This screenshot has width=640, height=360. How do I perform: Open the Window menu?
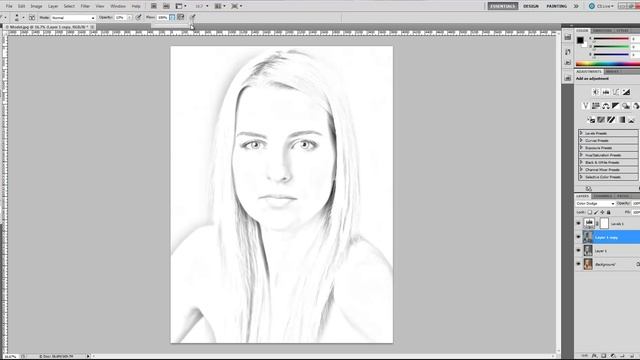point(118,6)
